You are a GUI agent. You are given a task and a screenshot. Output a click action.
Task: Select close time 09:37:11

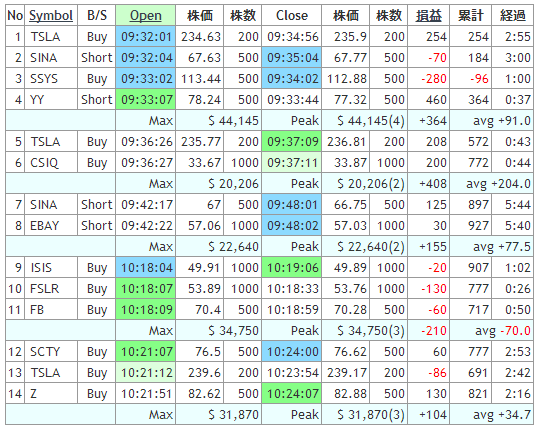pyautogui.click(x=292, y=163)
